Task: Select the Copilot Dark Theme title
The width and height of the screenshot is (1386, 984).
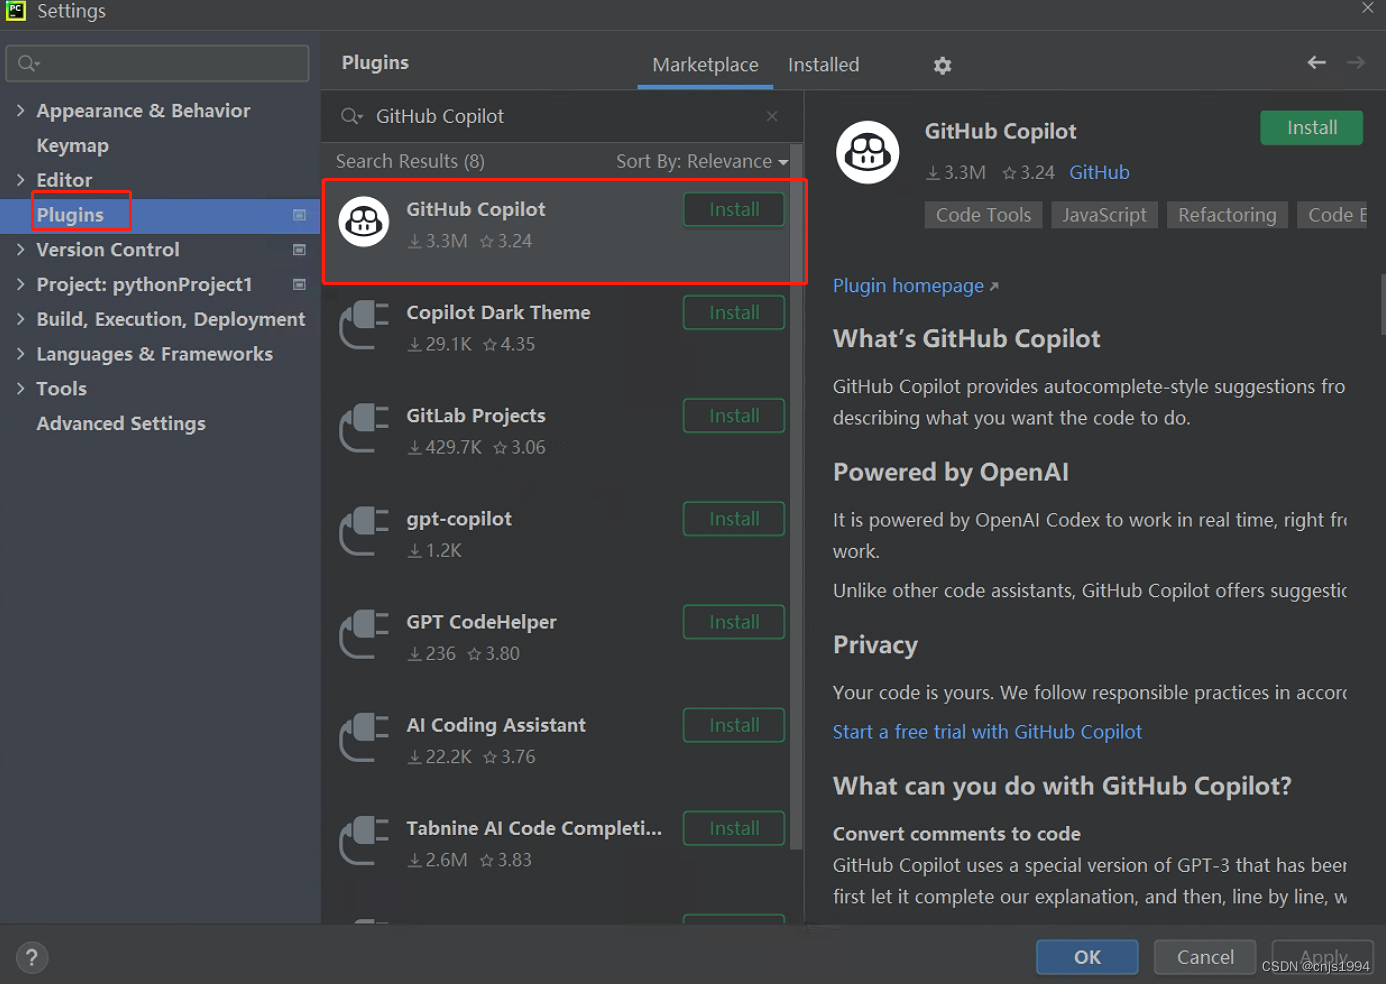Action: tap(498, 313)
